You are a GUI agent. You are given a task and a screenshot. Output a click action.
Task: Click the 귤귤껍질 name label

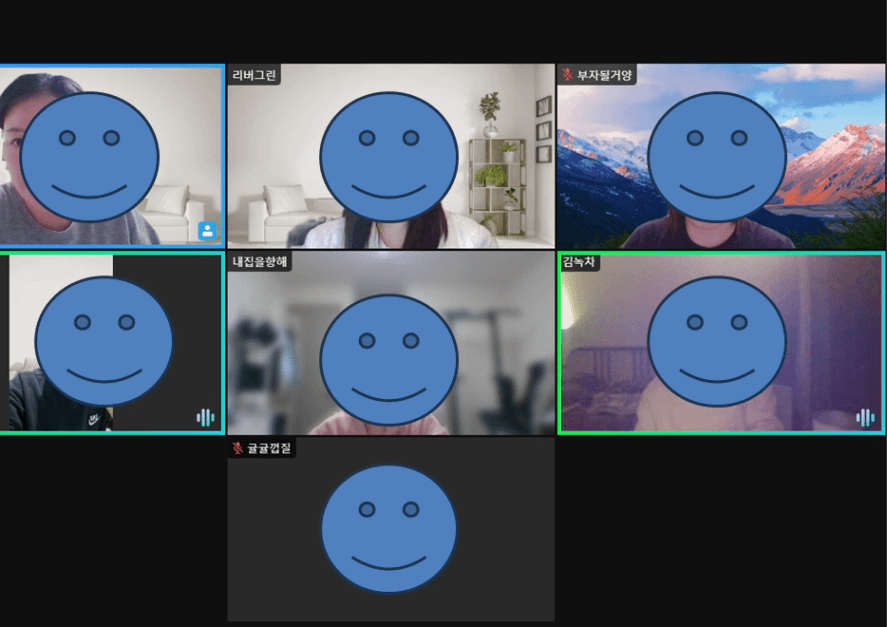[268, 448]
